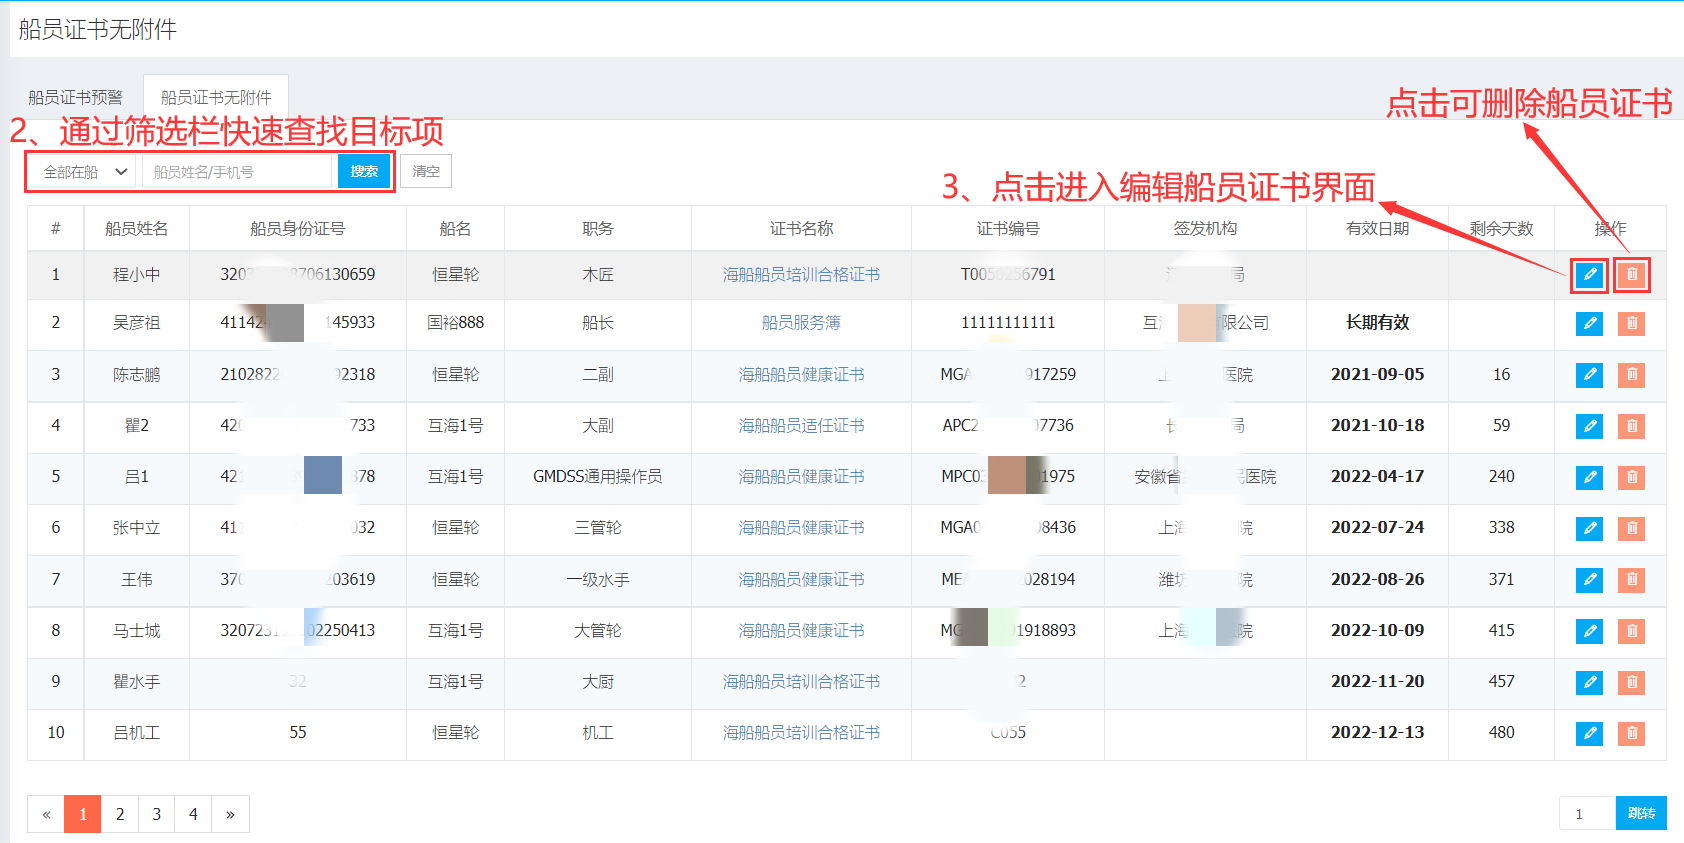Open 陈志鹏's 海船船员健康证书 link

801,375
